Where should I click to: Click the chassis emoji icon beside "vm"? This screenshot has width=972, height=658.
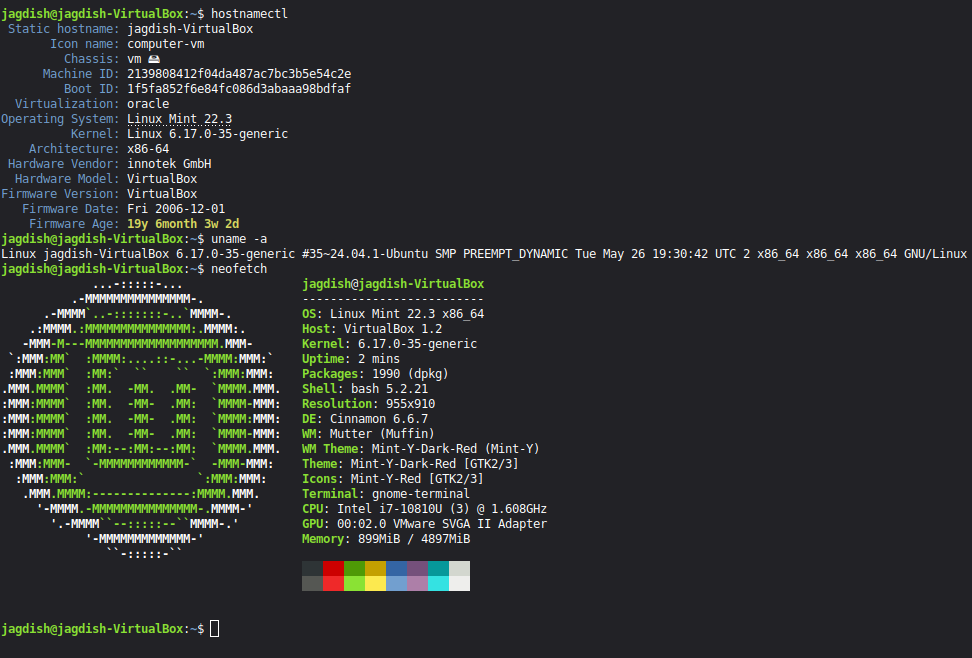click(x=154, y=59)
